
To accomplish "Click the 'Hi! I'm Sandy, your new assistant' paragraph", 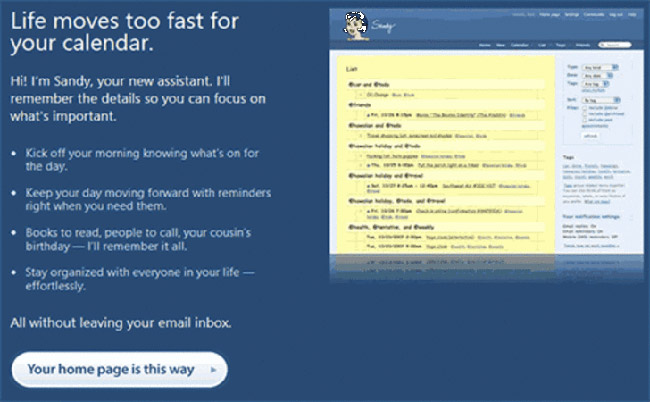I will pyautogui.click(x=138, y=99).
